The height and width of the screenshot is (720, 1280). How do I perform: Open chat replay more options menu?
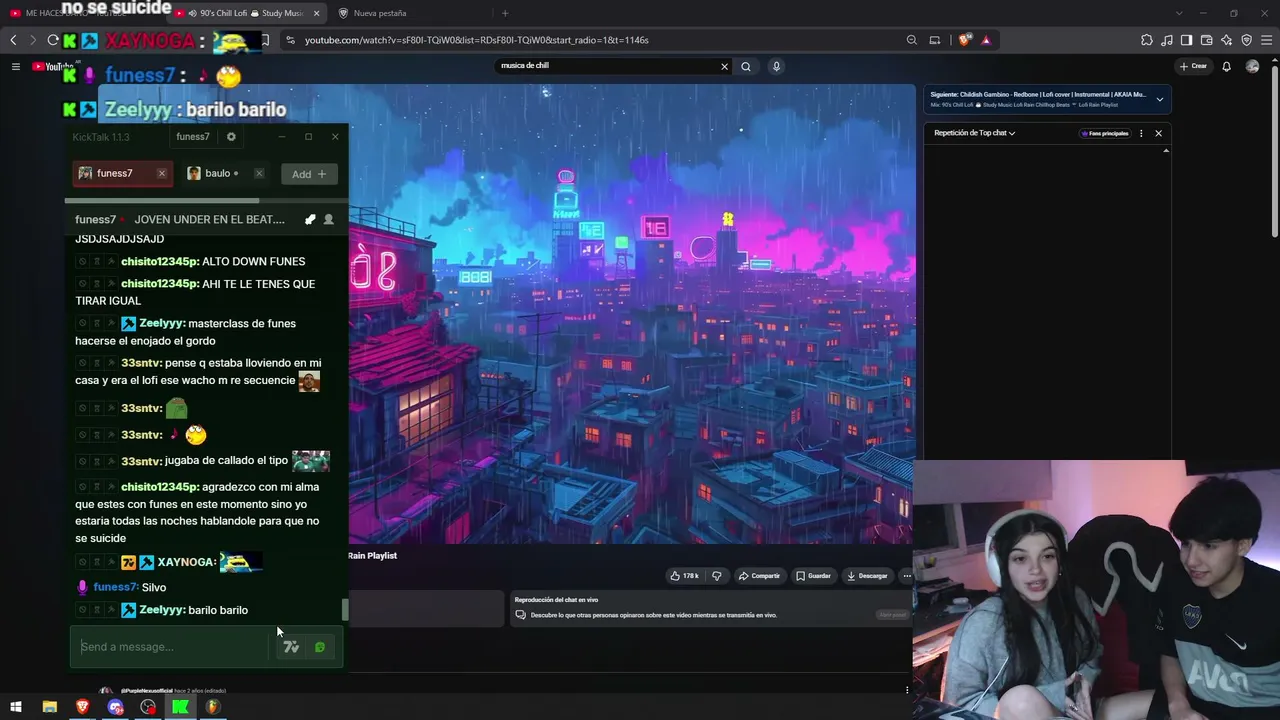tap(1141, 133)
